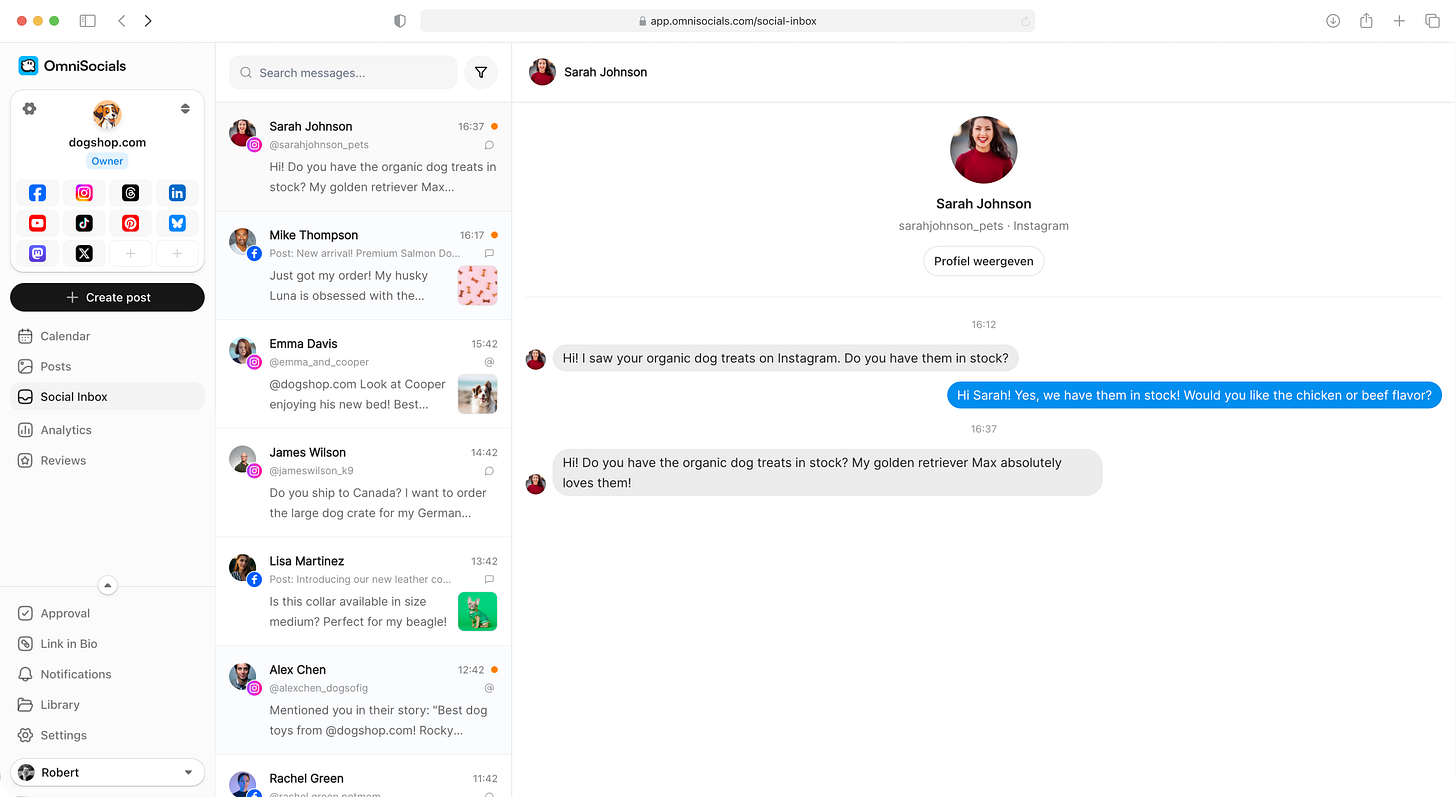
Task: Click the blue reply bubble about chicken or beef
Action: tap(1194, 395)
